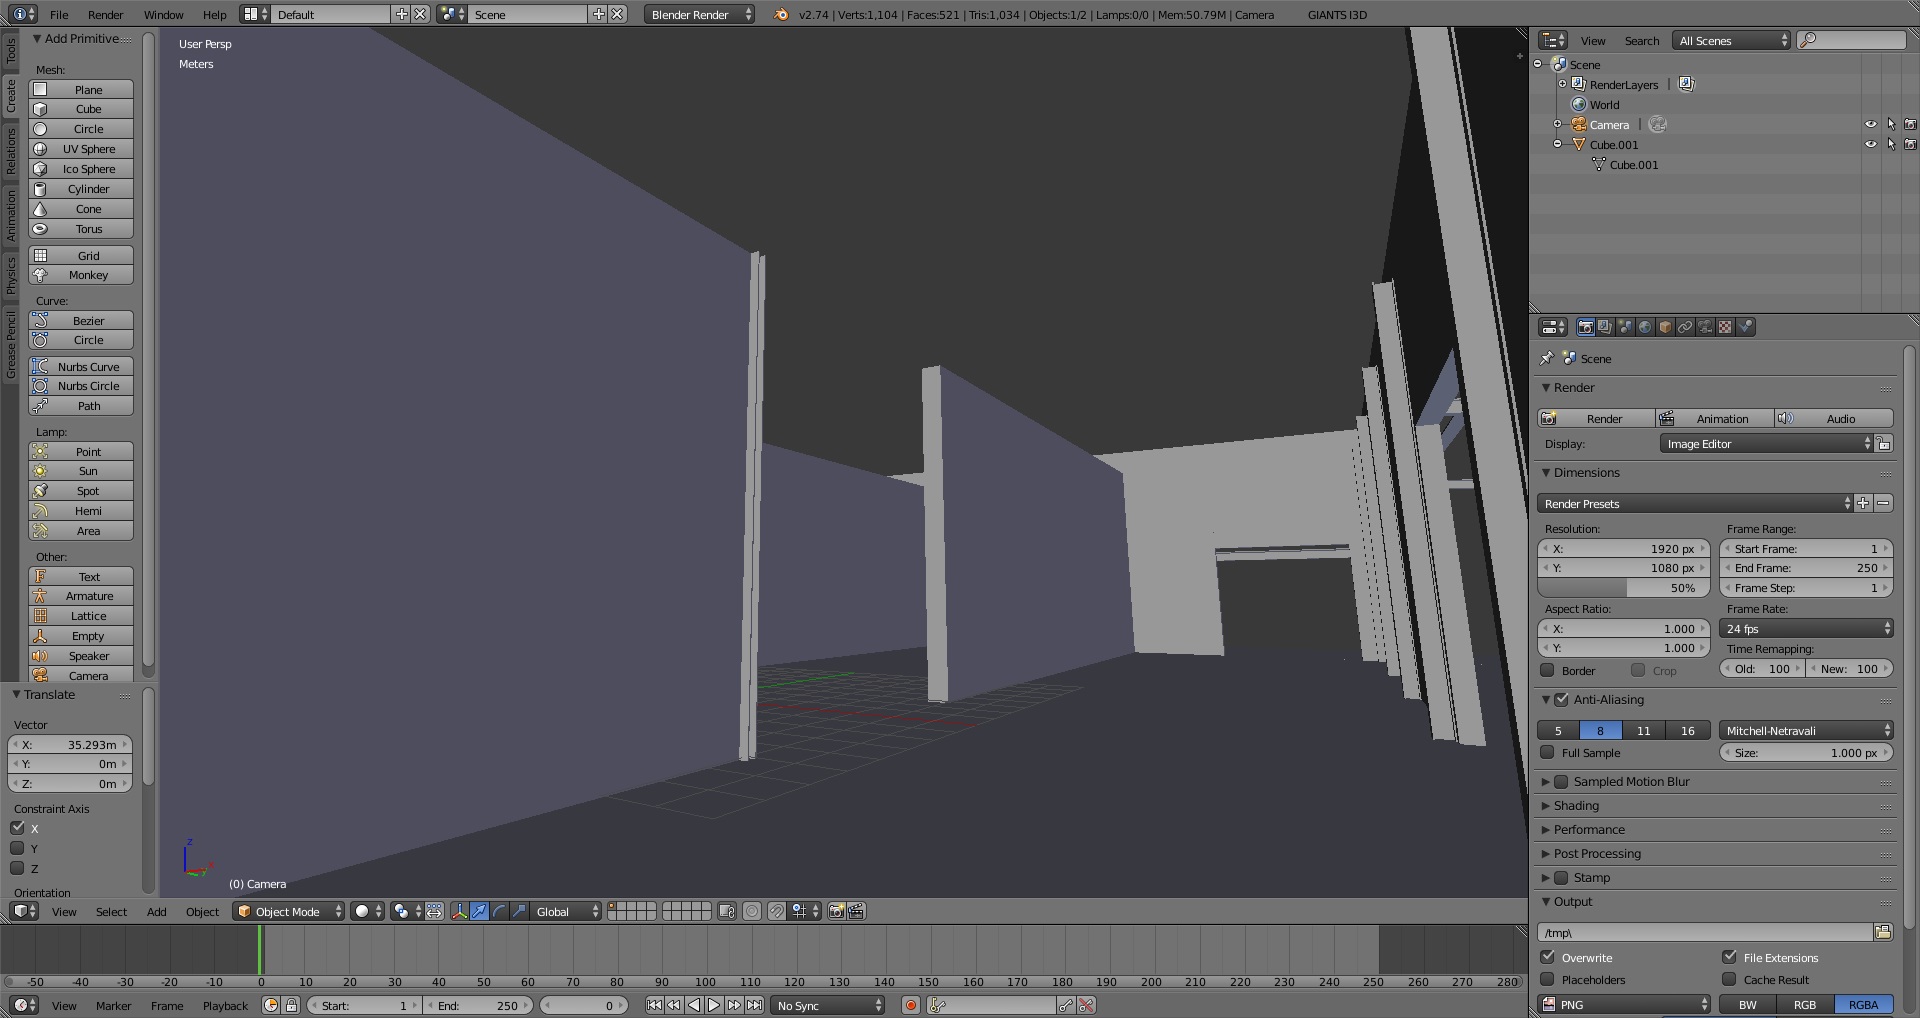Toggle proportional editing circle icon in viewport header
1920x1018 pixels.
click(x=752, y=911)
